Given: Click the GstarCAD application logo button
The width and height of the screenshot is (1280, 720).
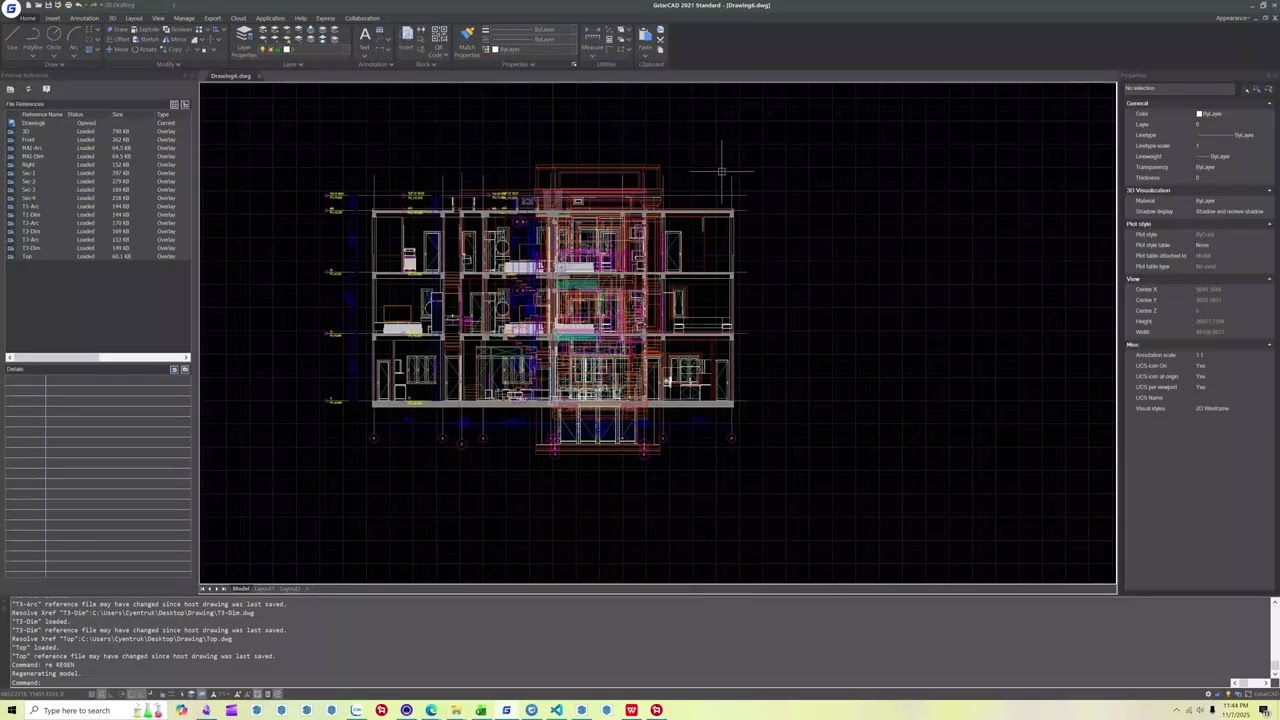Looking at the screenshot, I should coord(10,7).
